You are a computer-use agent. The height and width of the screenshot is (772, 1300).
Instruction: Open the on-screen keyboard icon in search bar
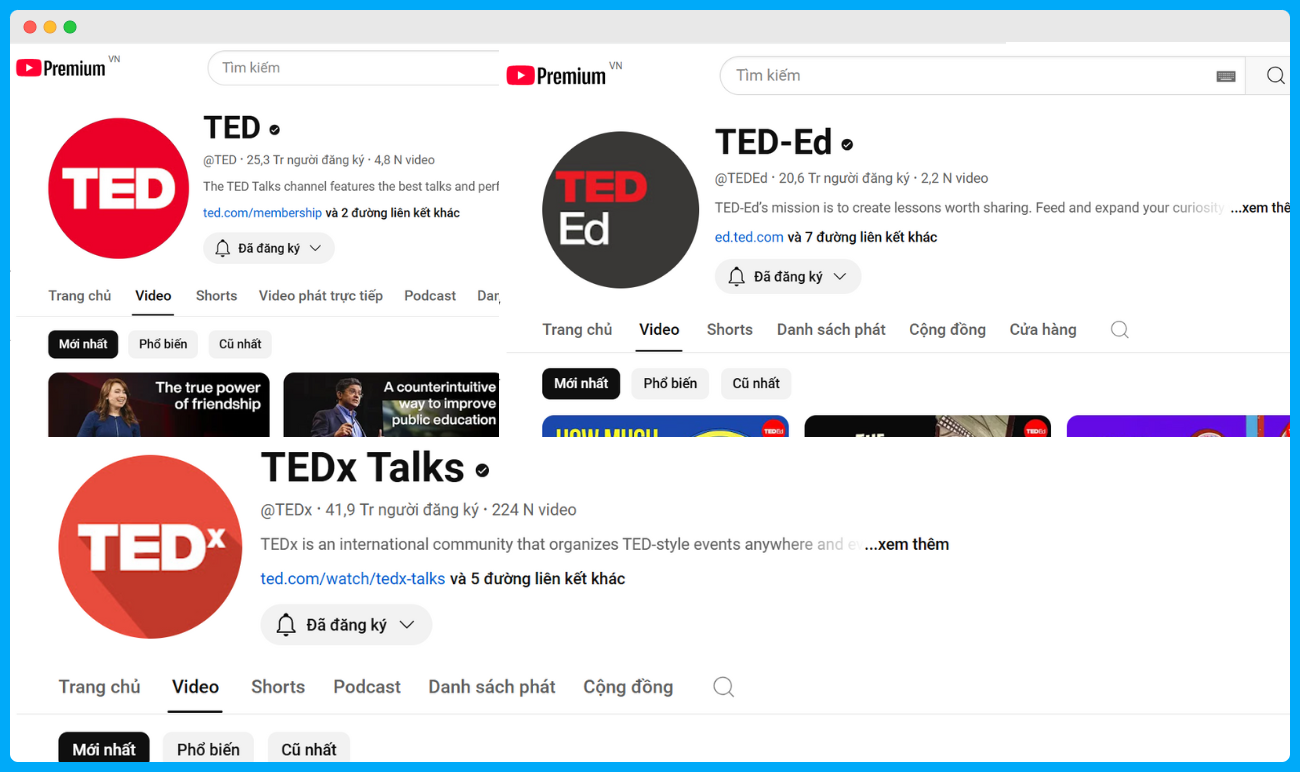click(x=1226, y=76)
